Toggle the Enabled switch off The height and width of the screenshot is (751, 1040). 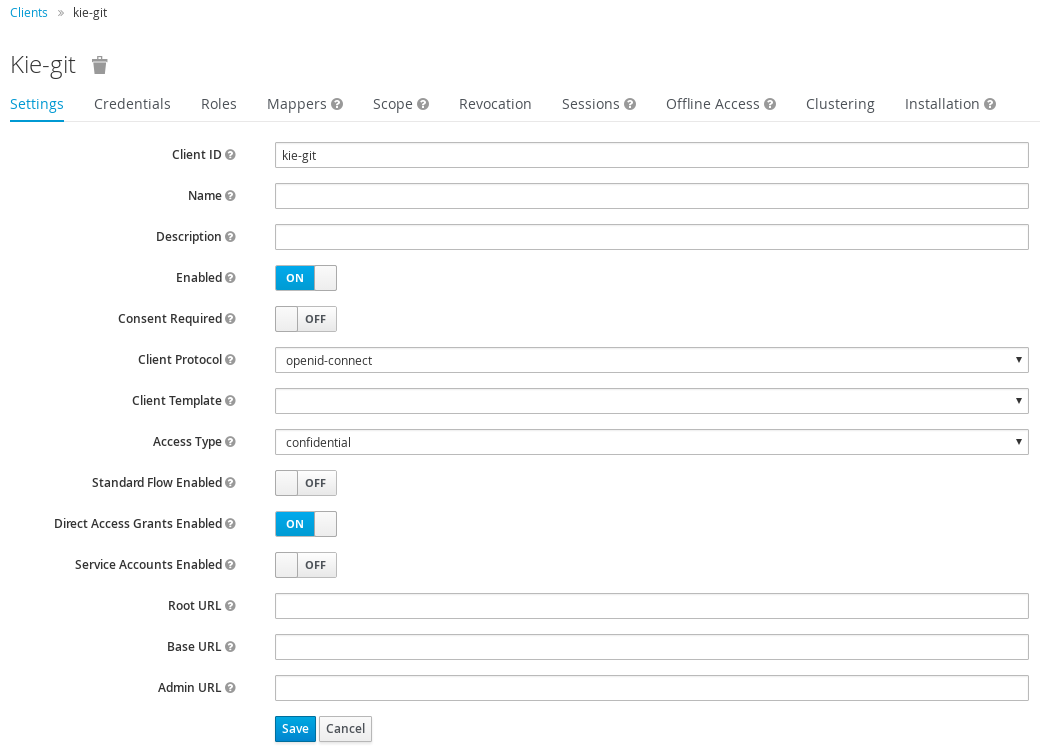pos(306,278)
